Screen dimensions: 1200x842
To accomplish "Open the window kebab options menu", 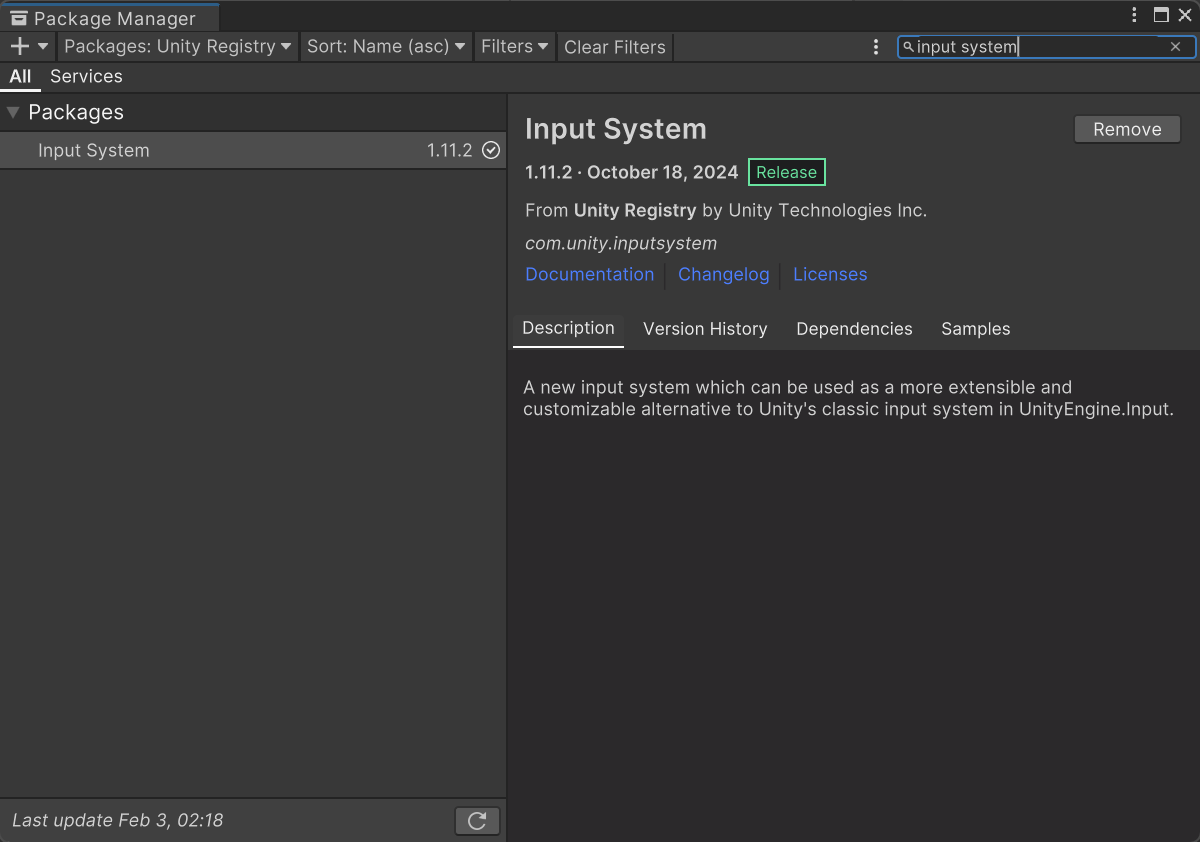I will [x=1134, y=15].
